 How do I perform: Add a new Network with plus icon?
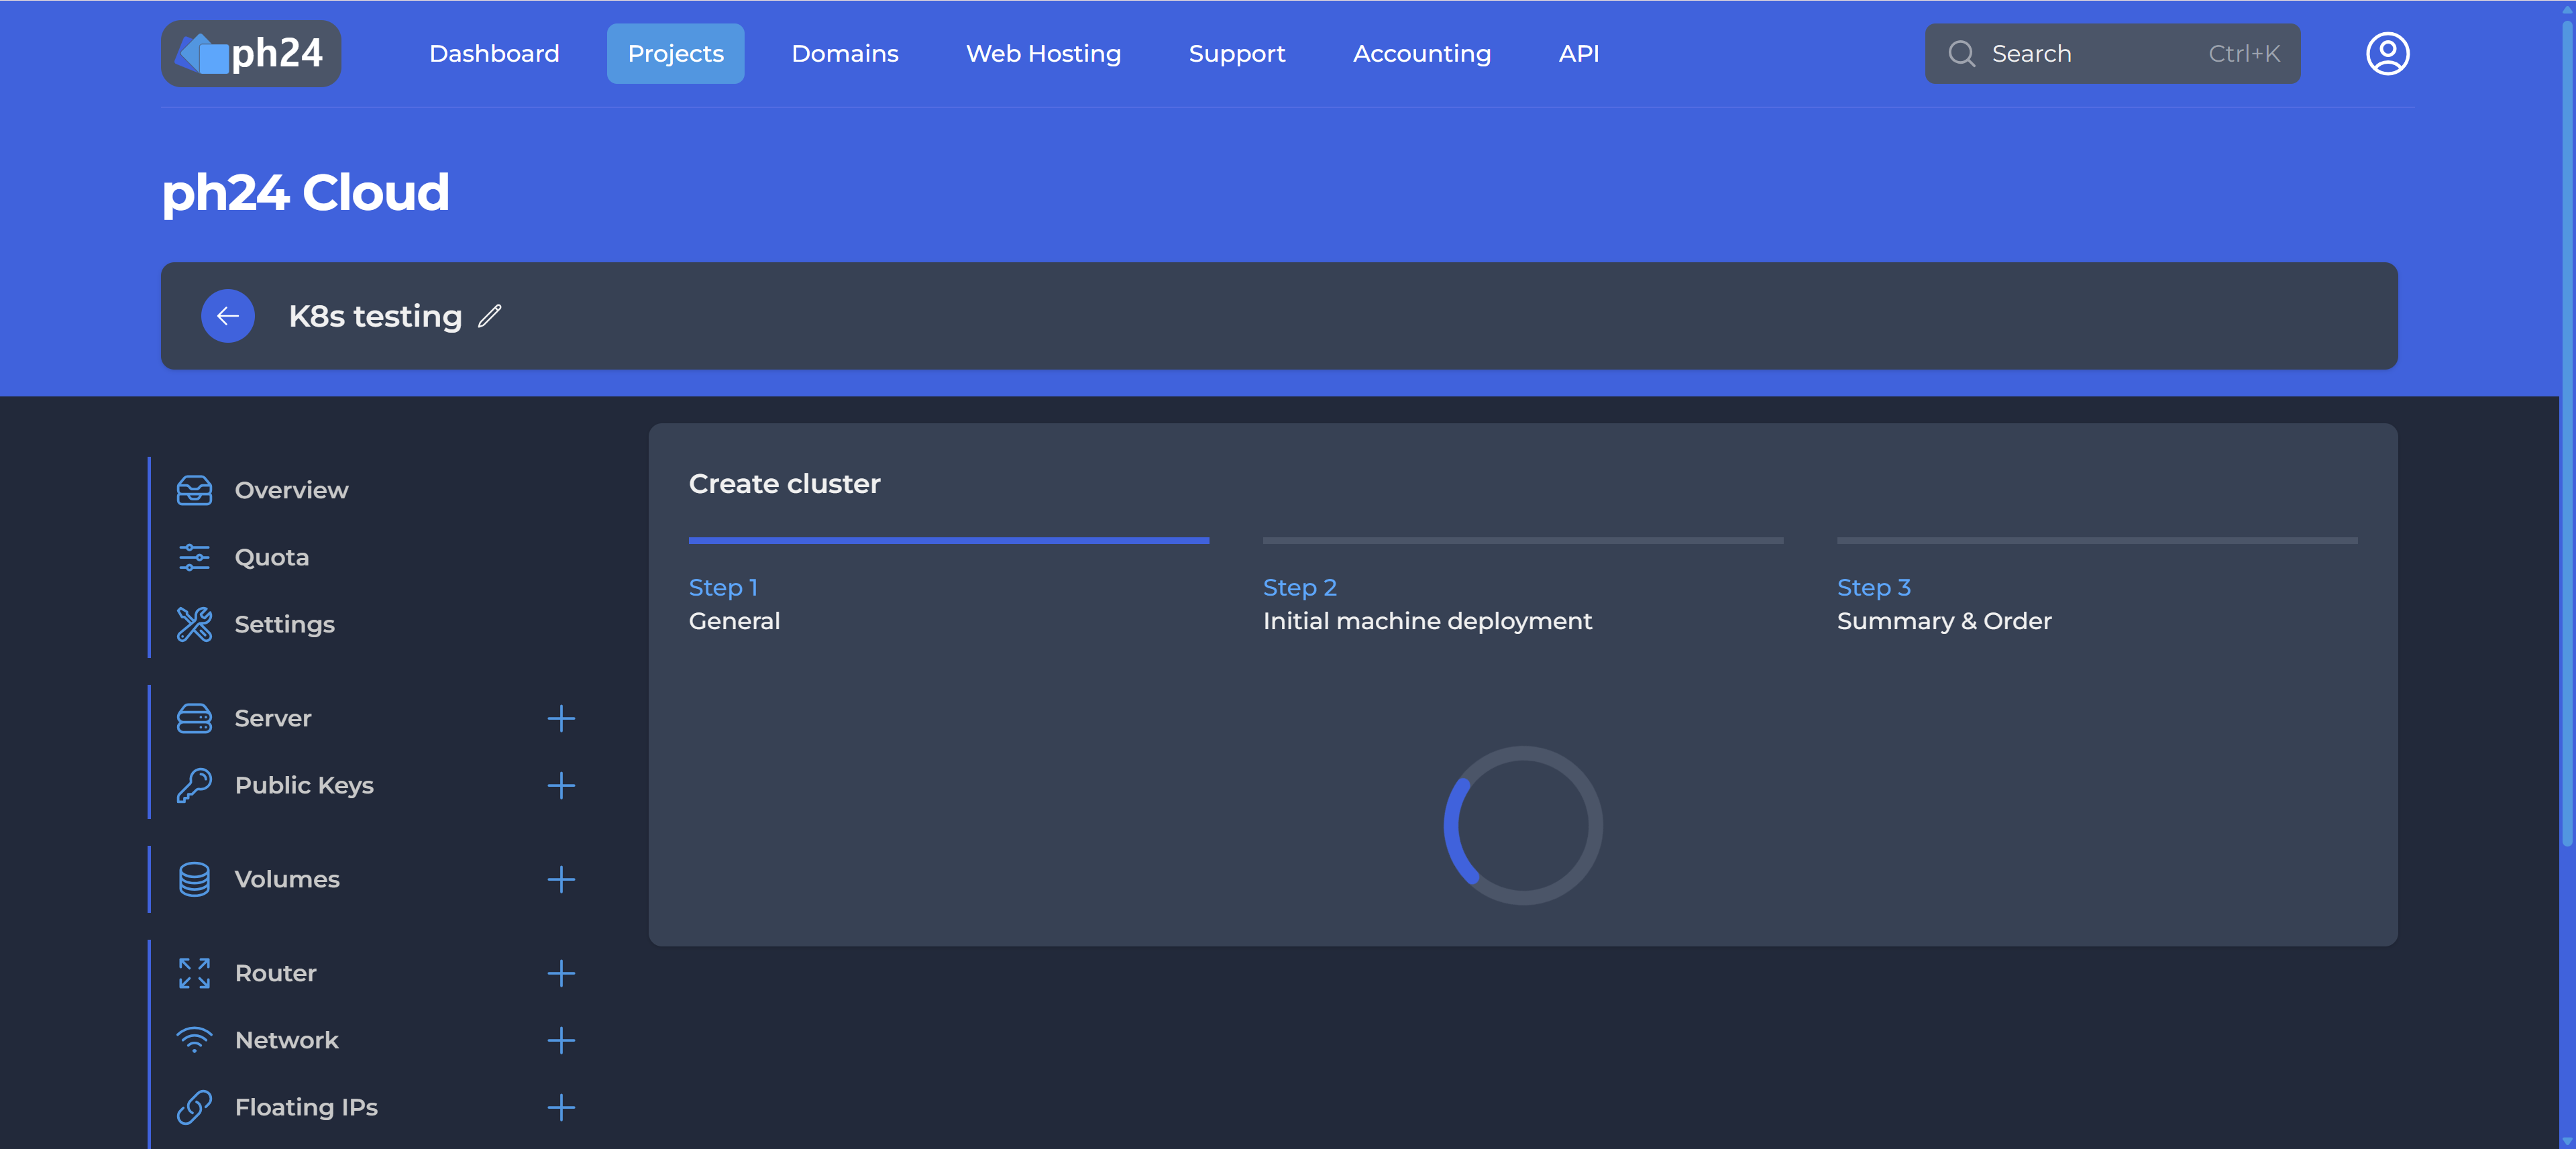point(561,1040)
